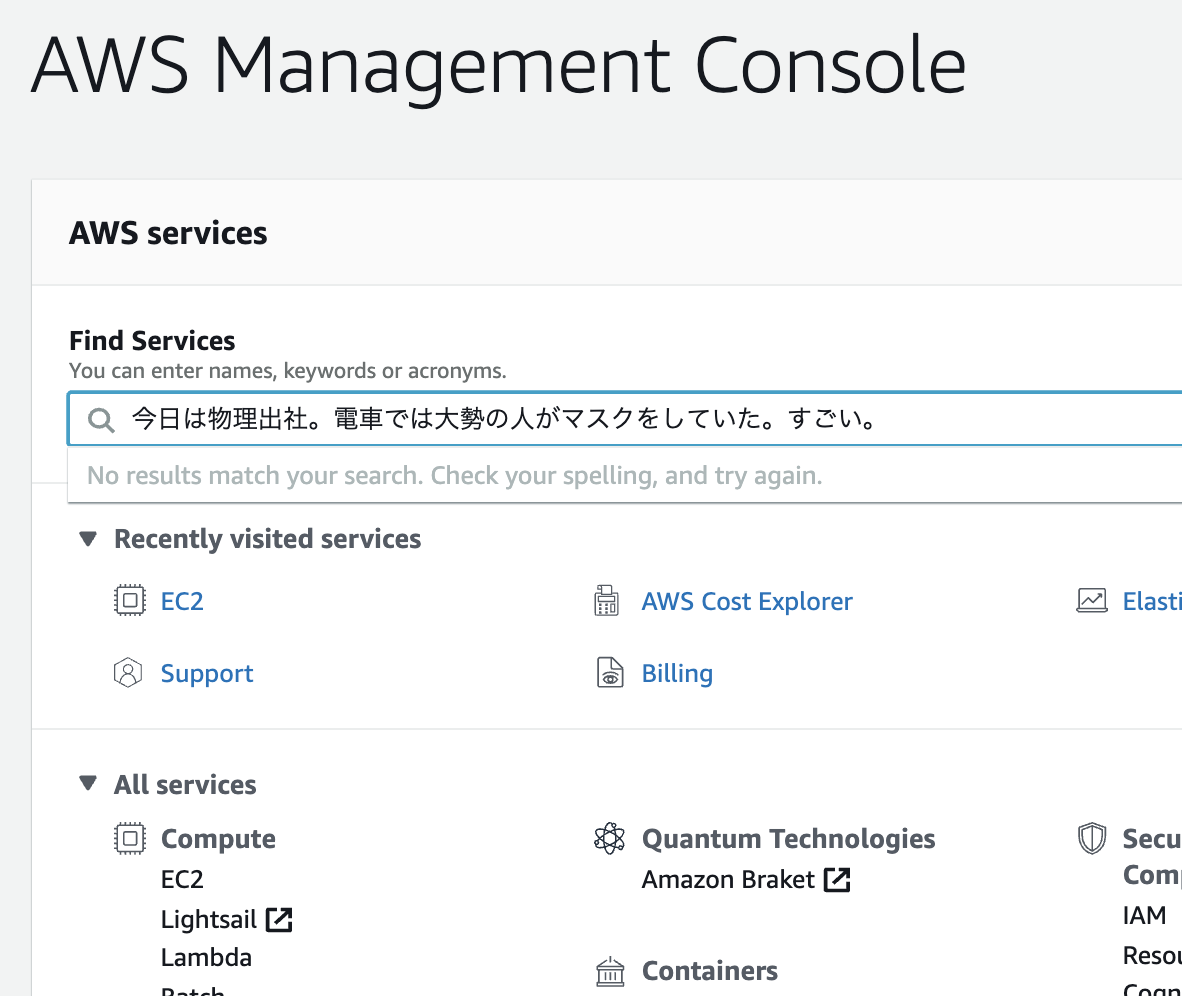The width and height of the screenshot is (1182, 996).
Task: Click the Security shield icon
Action: pos(1092,838)
